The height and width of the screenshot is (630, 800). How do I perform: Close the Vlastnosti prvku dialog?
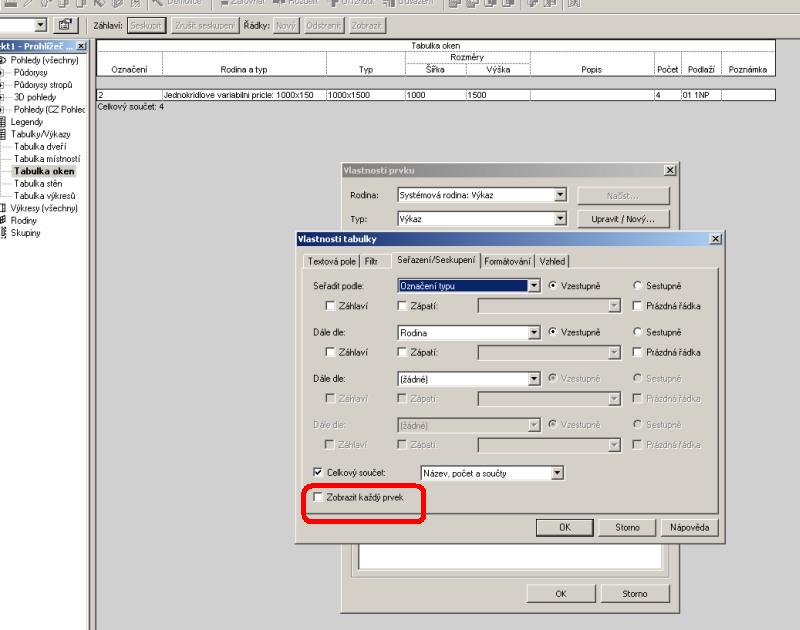click(670, 170)
